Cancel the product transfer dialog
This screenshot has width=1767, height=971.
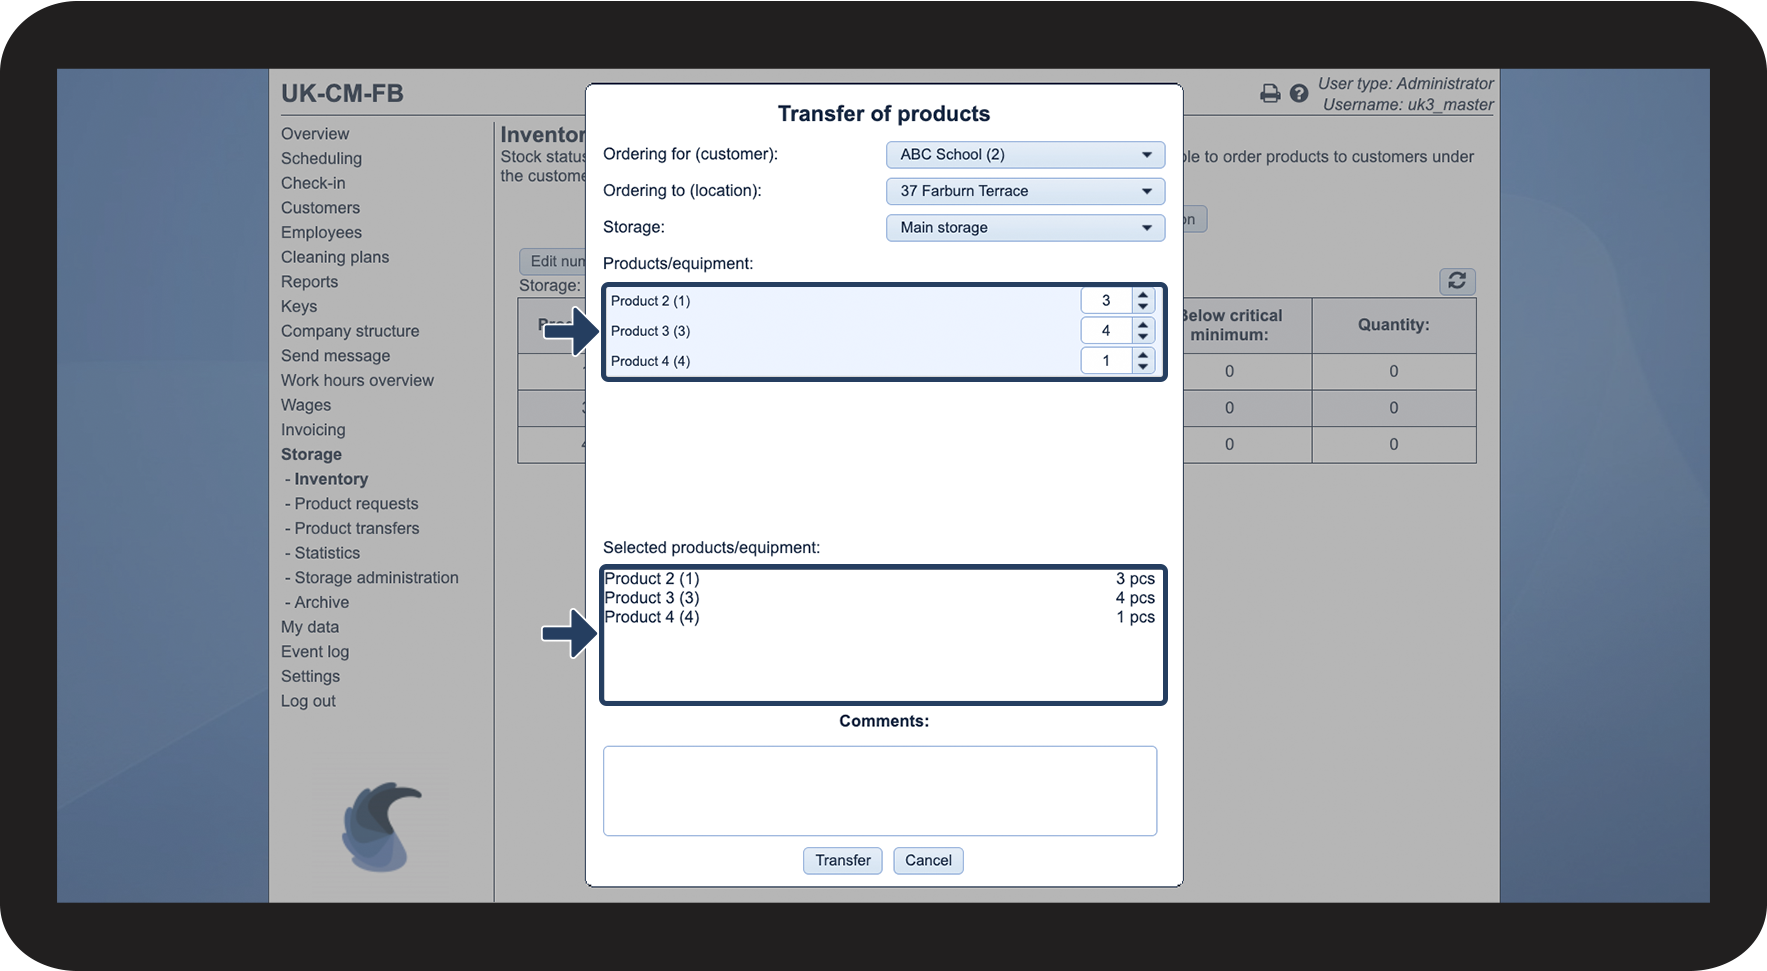coord(928,861)
